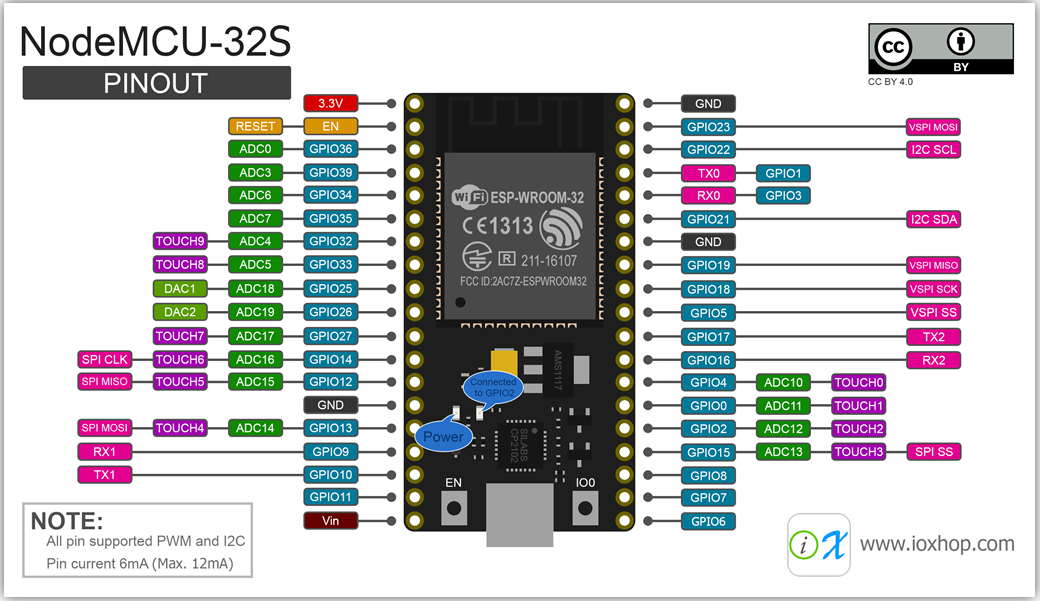Click the ADC14 label
Viewport: 1040px width, 601px height.
tap(255, 428)
